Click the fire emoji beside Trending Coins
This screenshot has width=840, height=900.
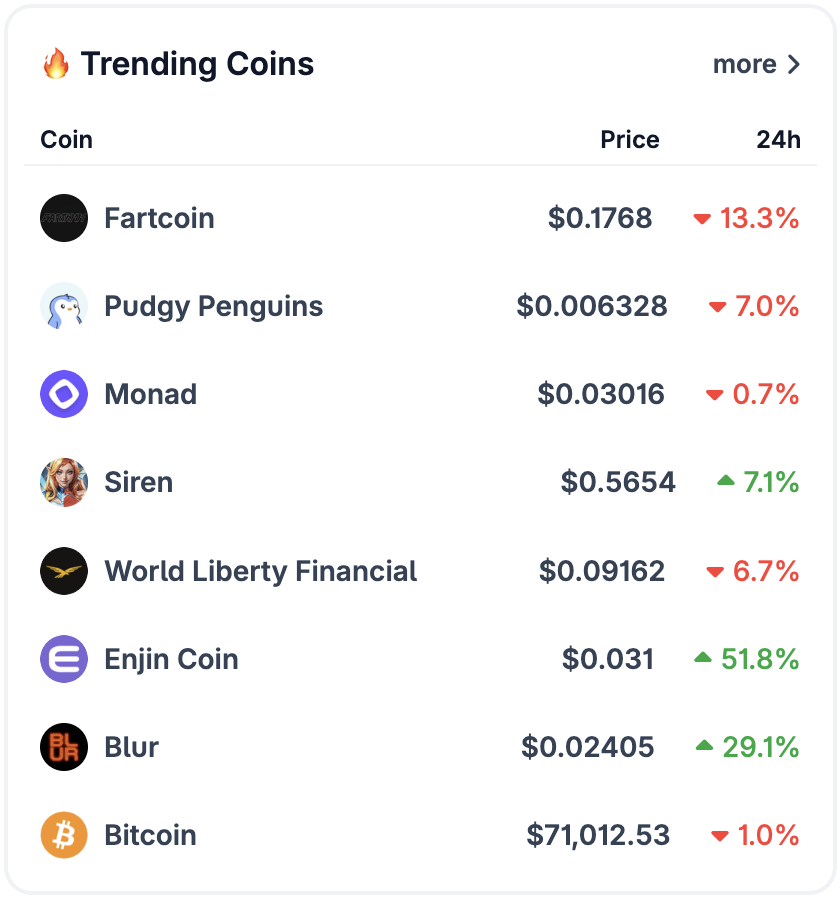click(x=56, y=64)
